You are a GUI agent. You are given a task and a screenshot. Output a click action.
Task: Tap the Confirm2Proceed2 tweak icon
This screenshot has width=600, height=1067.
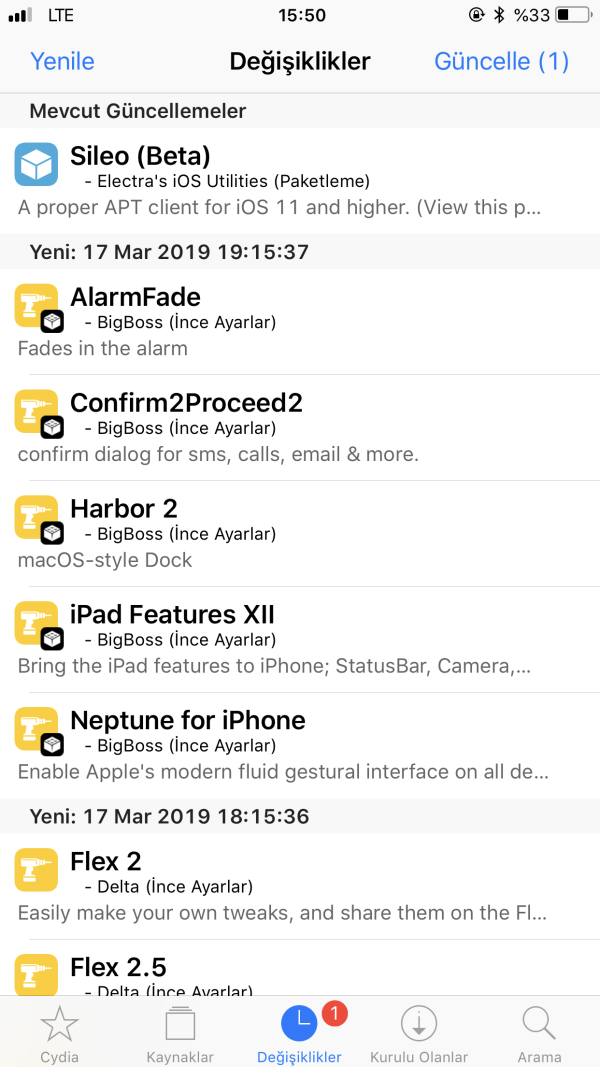point(36,411)
